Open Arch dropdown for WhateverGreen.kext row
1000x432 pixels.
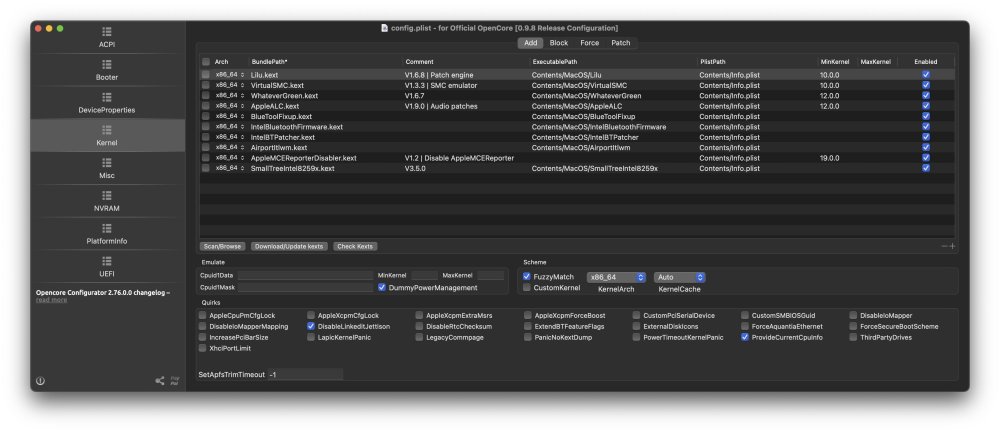[x=230, y=96]
